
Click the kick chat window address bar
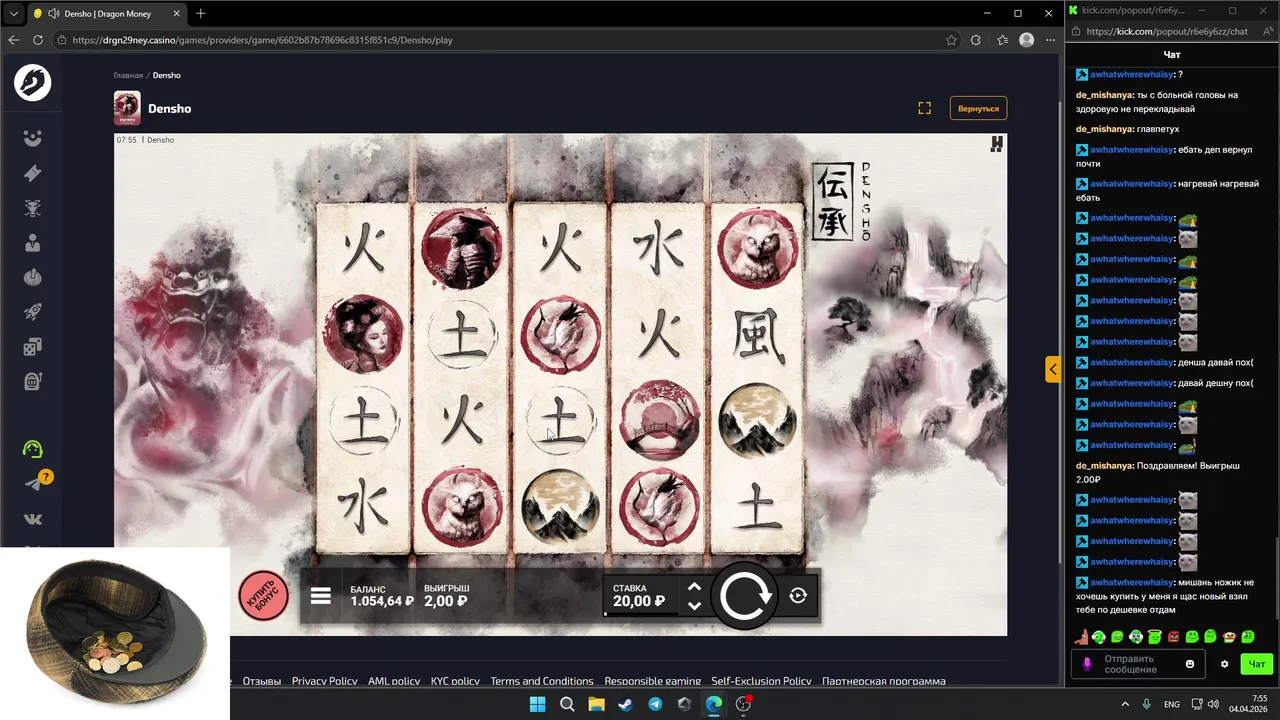[1166, 31]
